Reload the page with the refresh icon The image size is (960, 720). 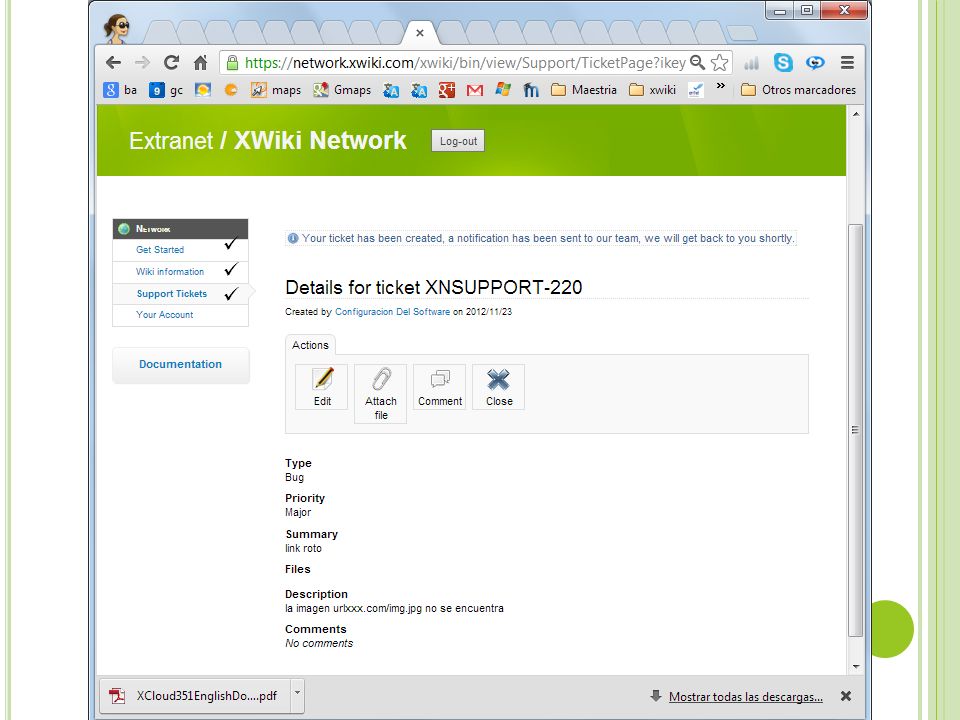pyautogui.click(x=171, y=62)
